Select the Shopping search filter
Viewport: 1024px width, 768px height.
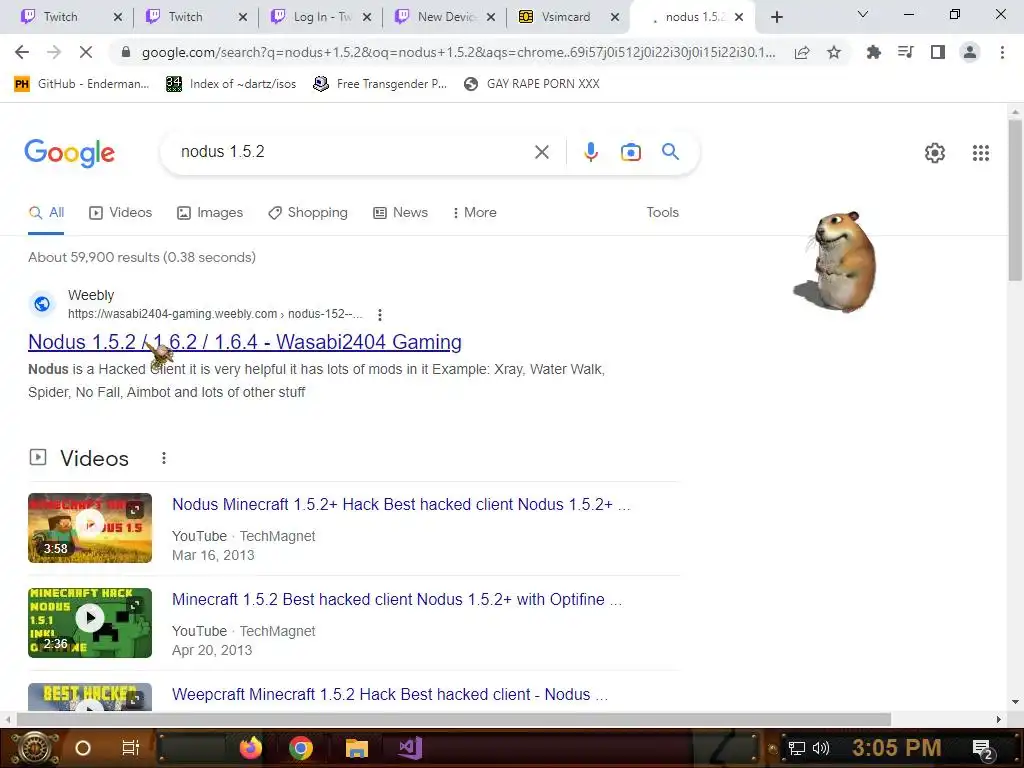tap(308, 213)
